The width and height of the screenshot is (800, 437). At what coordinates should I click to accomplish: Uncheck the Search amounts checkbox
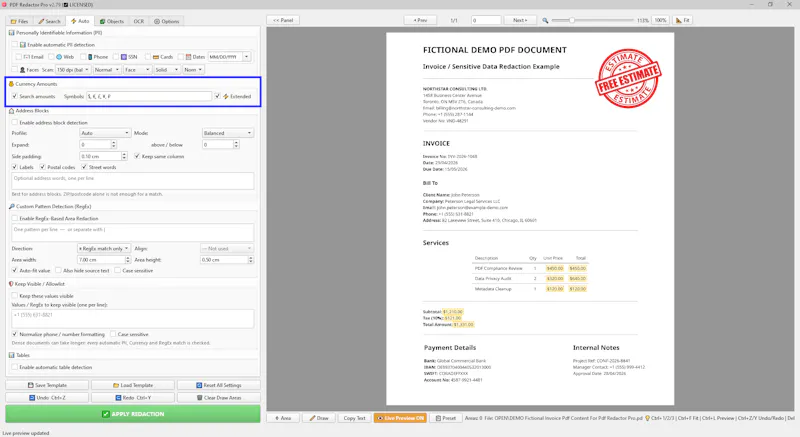coord(15,96)
